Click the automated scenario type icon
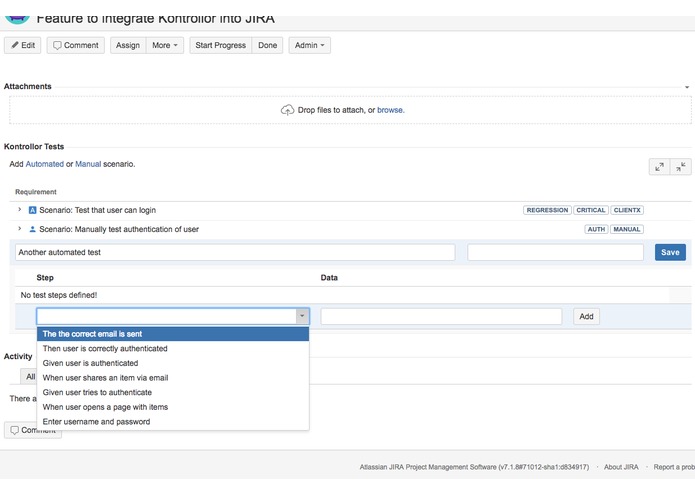Viewport: 695px width, 494px height. pyautogui.click(x=32, y=210)
